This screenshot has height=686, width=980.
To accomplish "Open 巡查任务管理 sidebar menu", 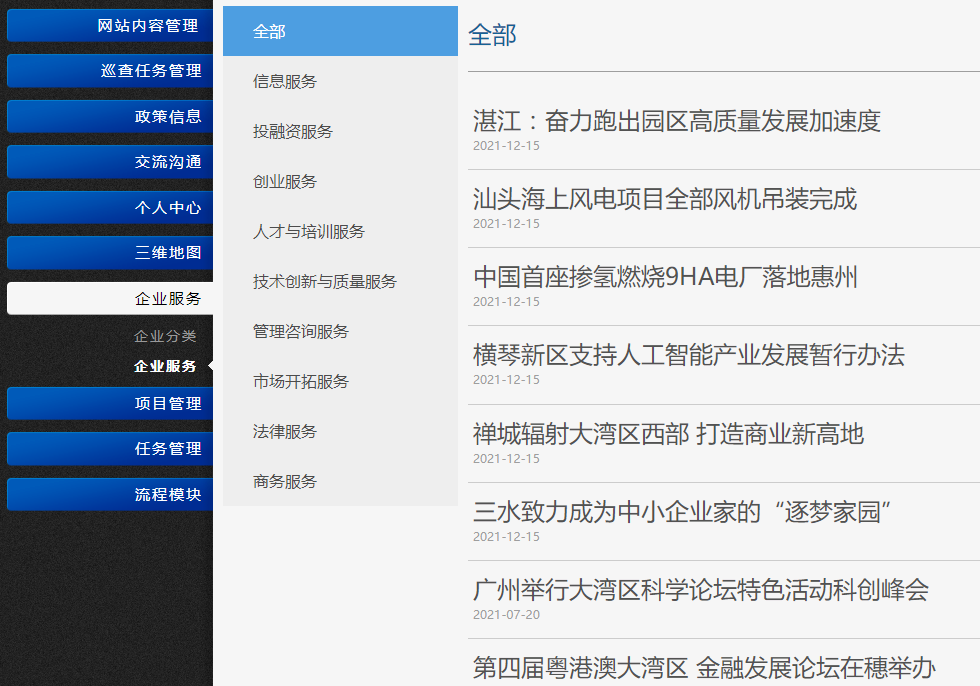I will pos(110,71).
